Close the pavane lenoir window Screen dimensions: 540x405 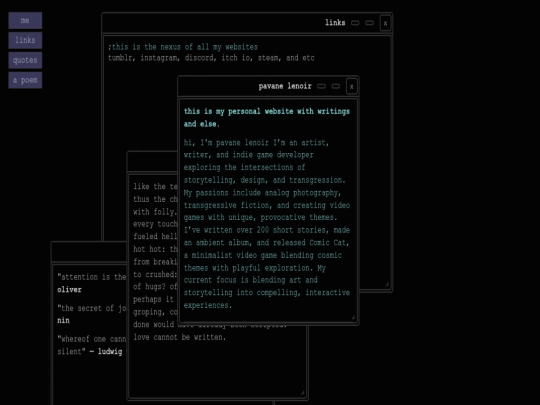352,86
